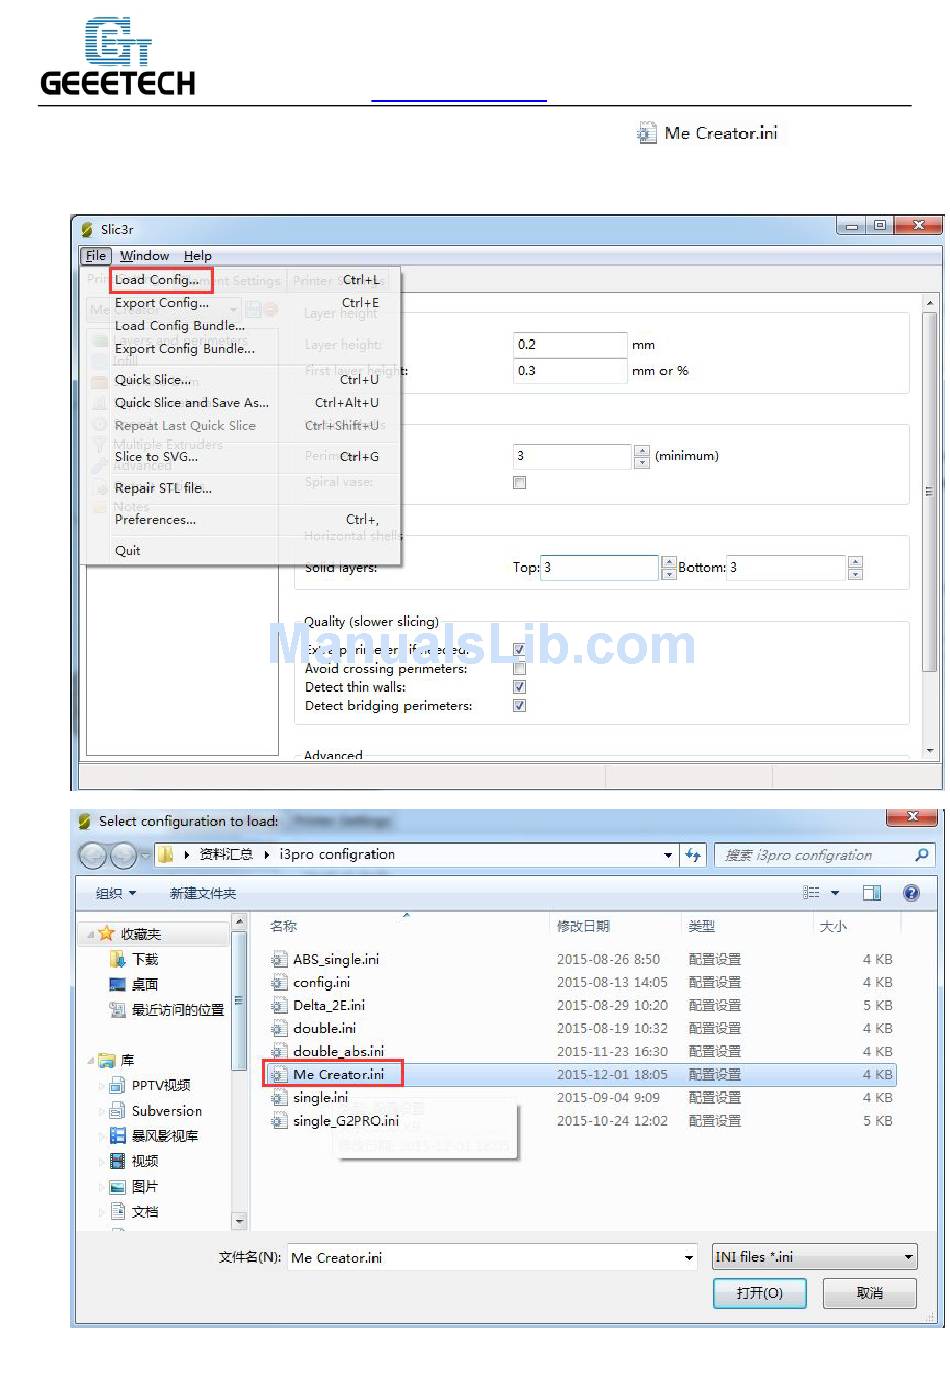Collapse the 收藏夹 group
The height and width of the screenshot is (1397, 950).
tap(92, 934)
